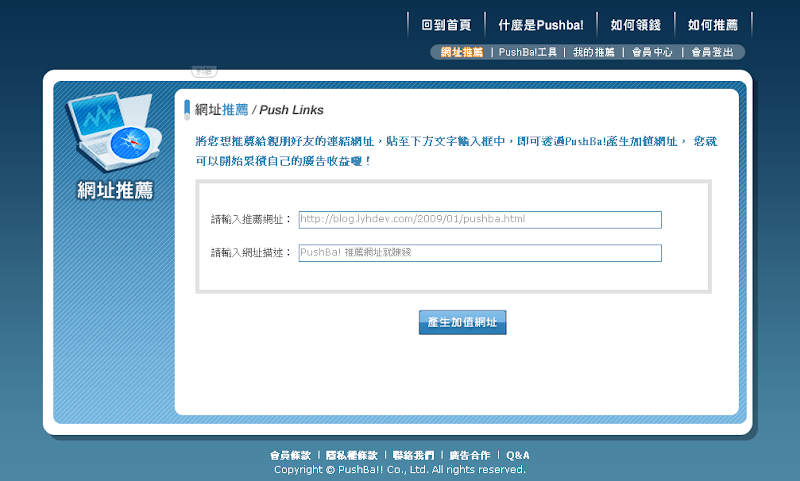Open 如何推薦 navigation item
This screenshot has height=481, width=800.
point(713,25)
